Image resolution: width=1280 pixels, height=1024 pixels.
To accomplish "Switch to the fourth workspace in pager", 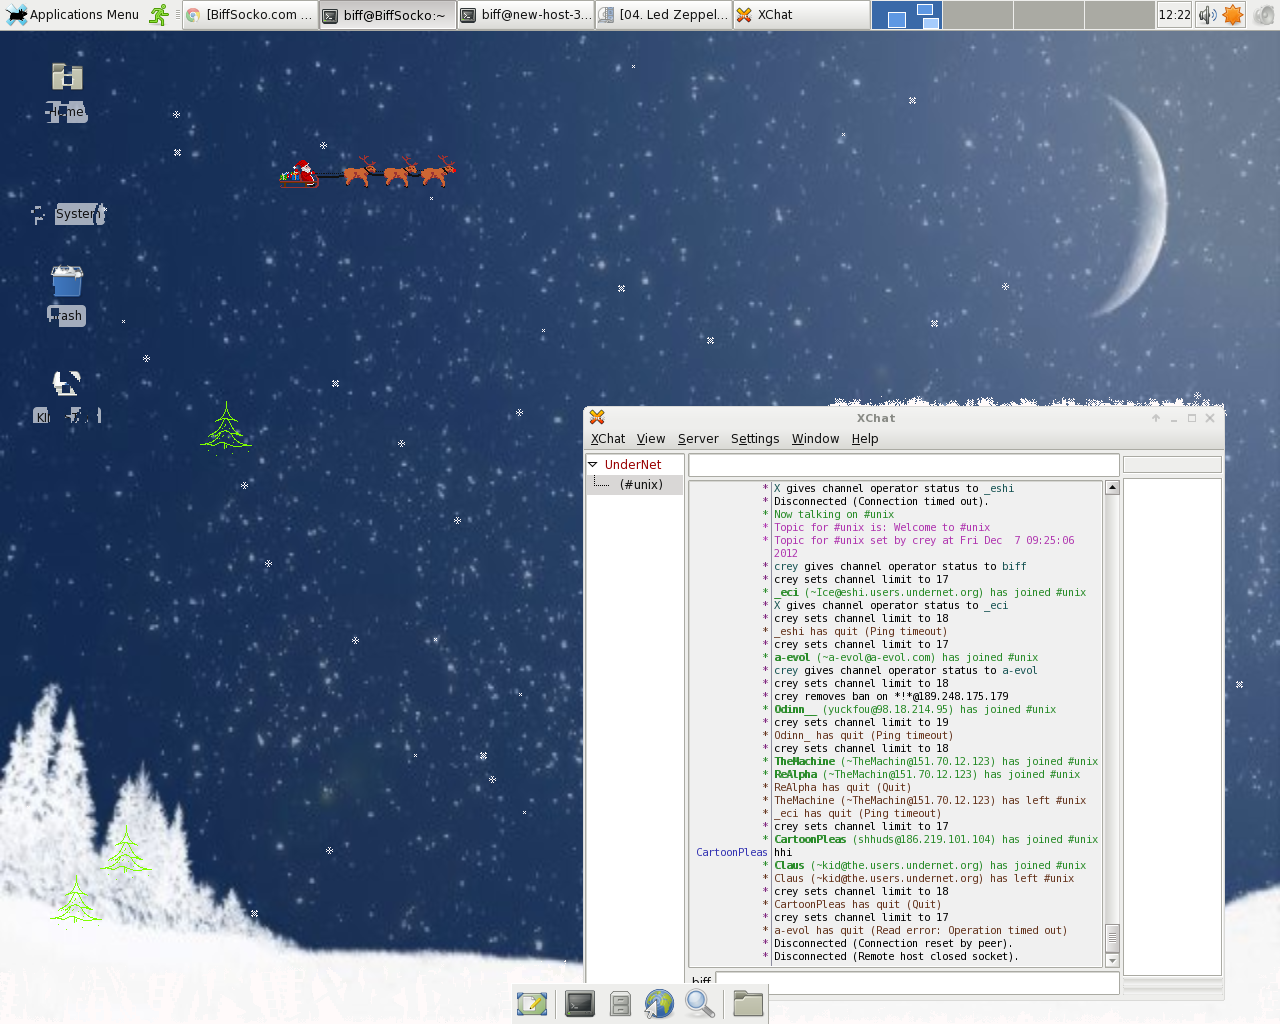I will pos(1120,15).
